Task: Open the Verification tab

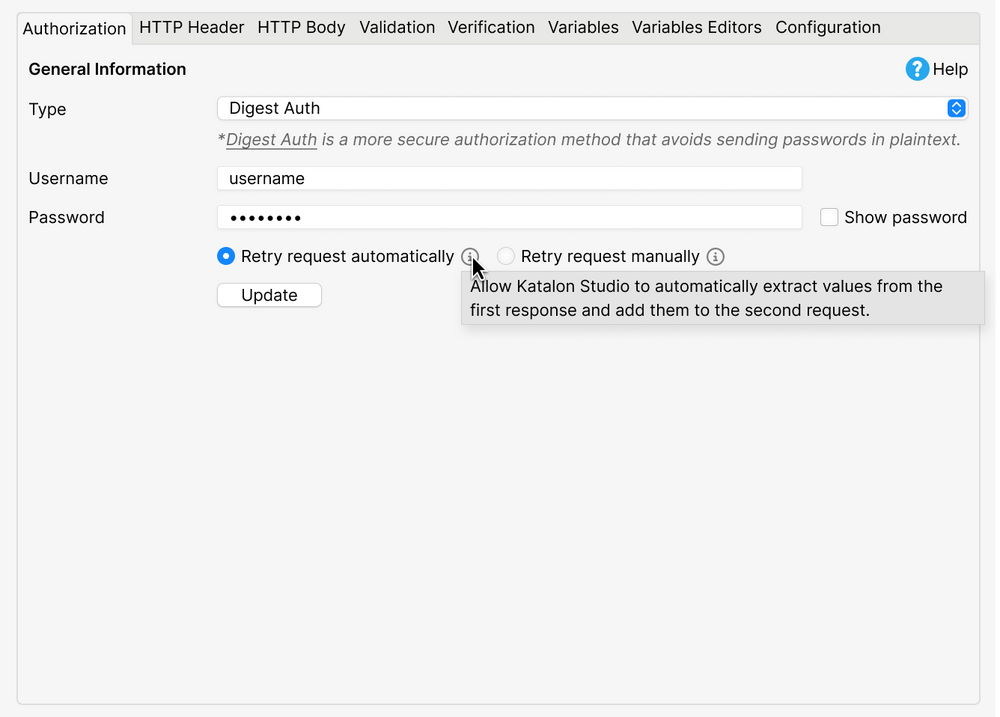Action: [x=491, y=27]
